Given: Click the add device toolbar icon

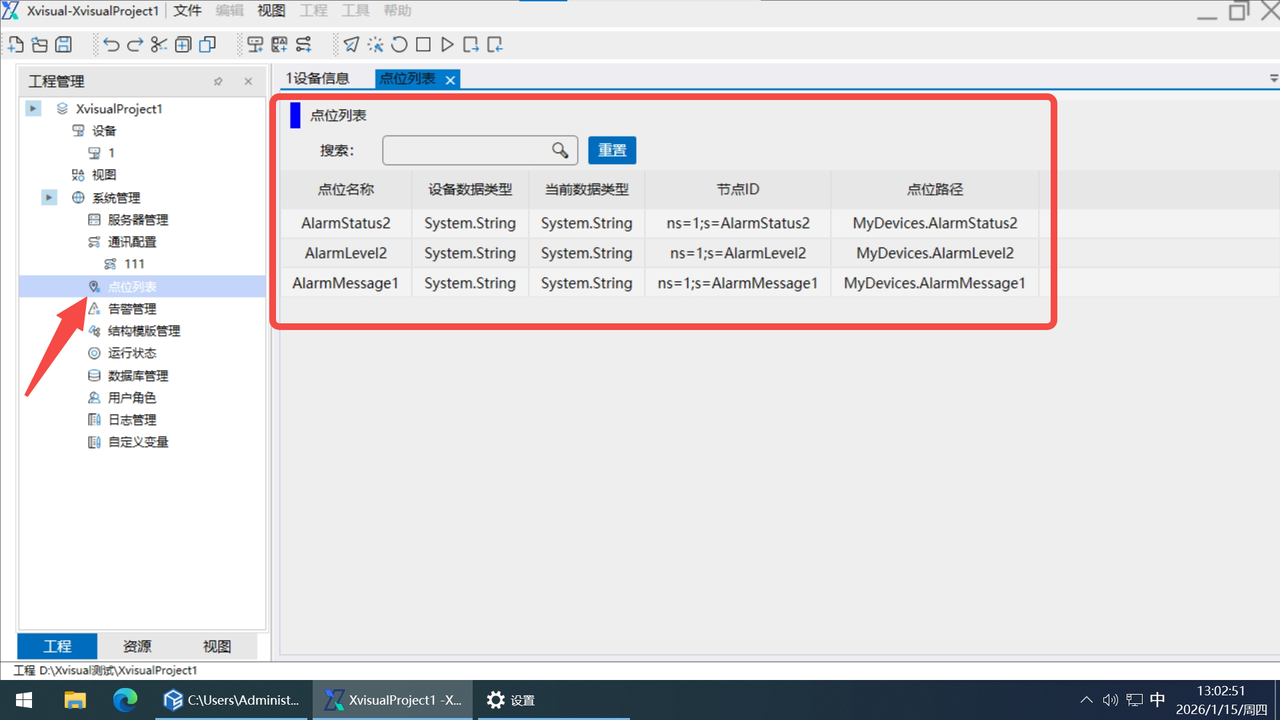Looking at the screenshot, I should pos(255,44).
